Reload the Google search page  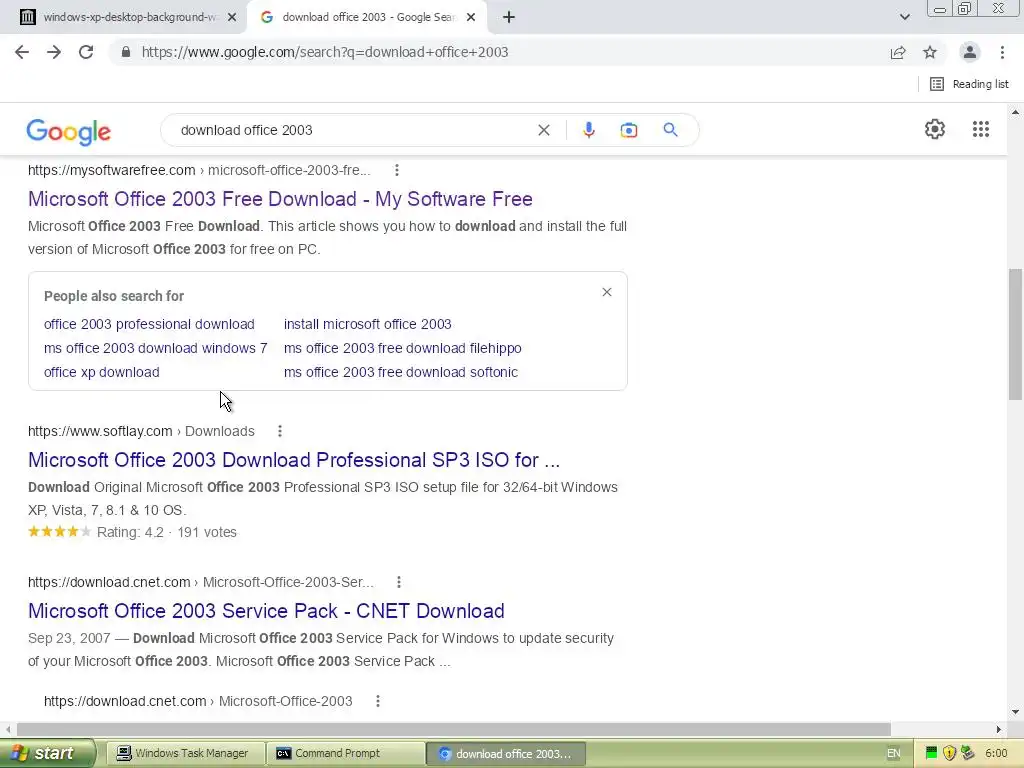click(x=86, y=52)
